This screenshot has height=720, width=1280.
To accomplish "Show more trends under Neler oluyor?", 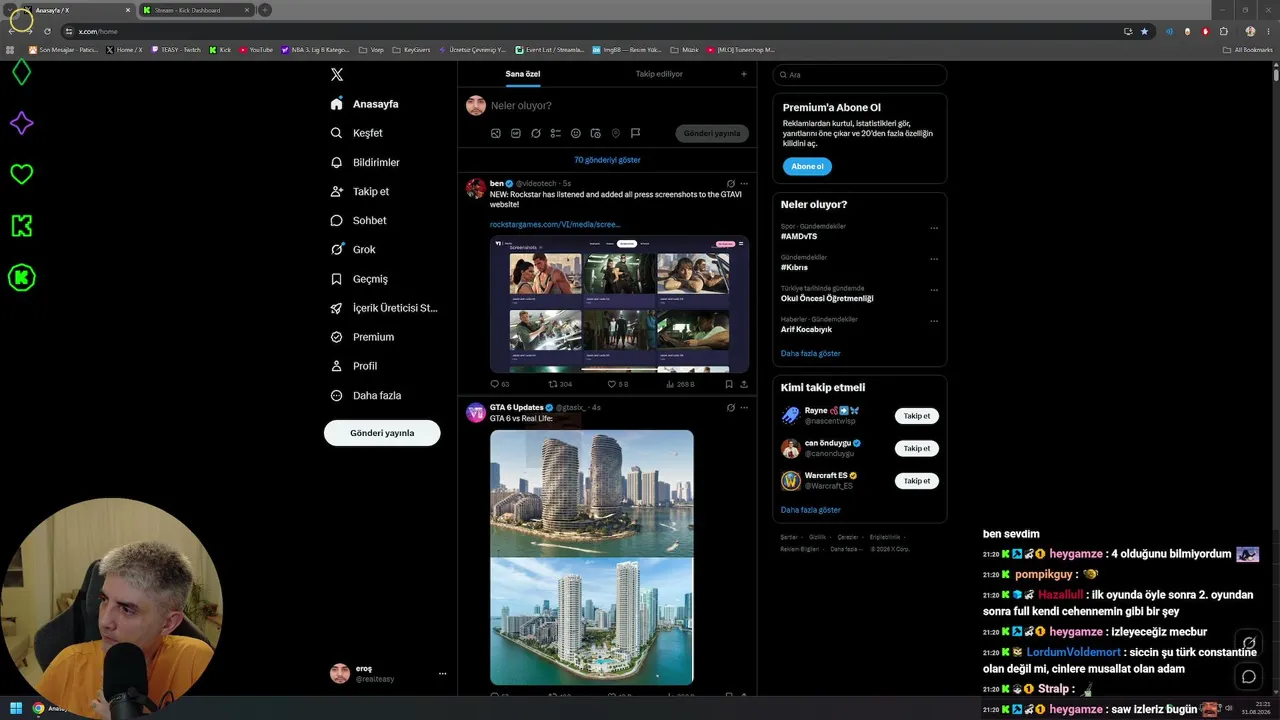I will pyautogui.click(x=811, y=354).
